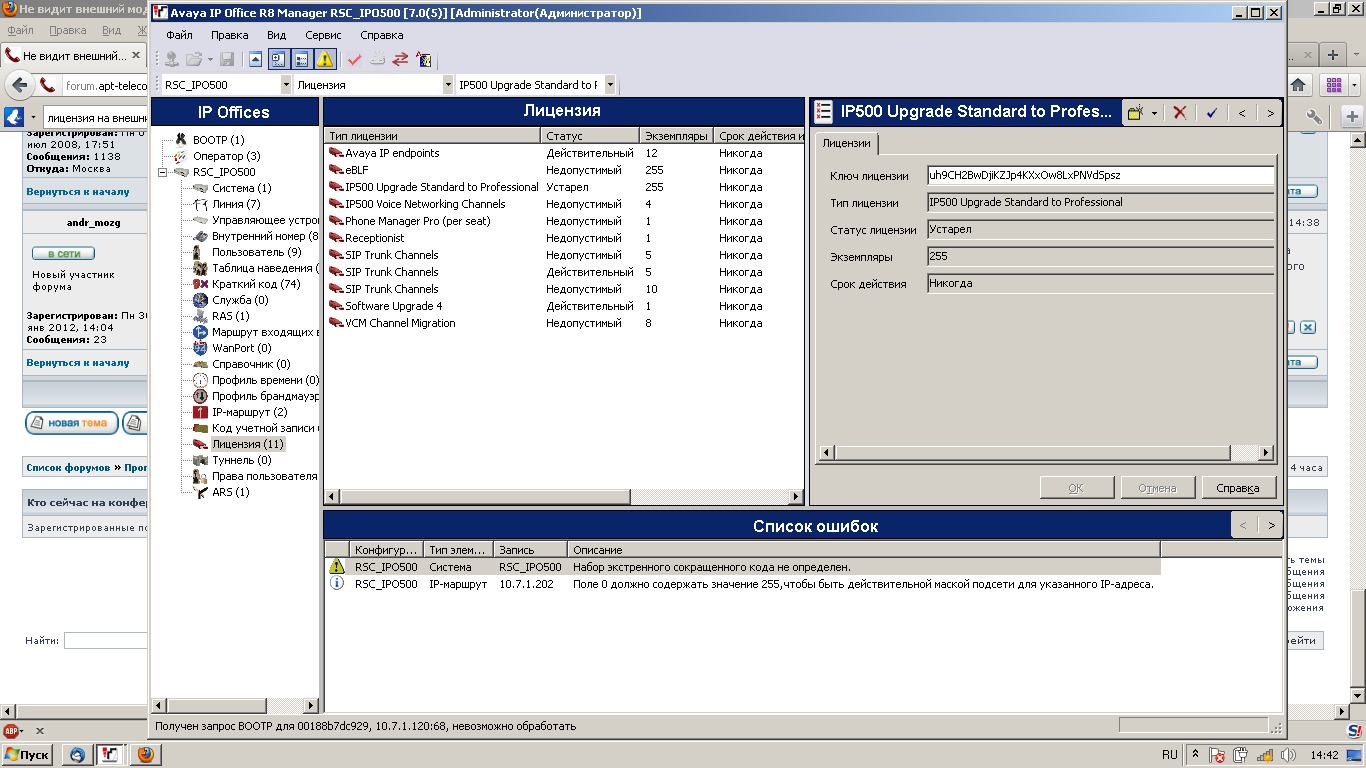Viewport: 1366px width, 768px height.
Task: Go to previous license with the < arrow
Action: (x=1242, y=113)
